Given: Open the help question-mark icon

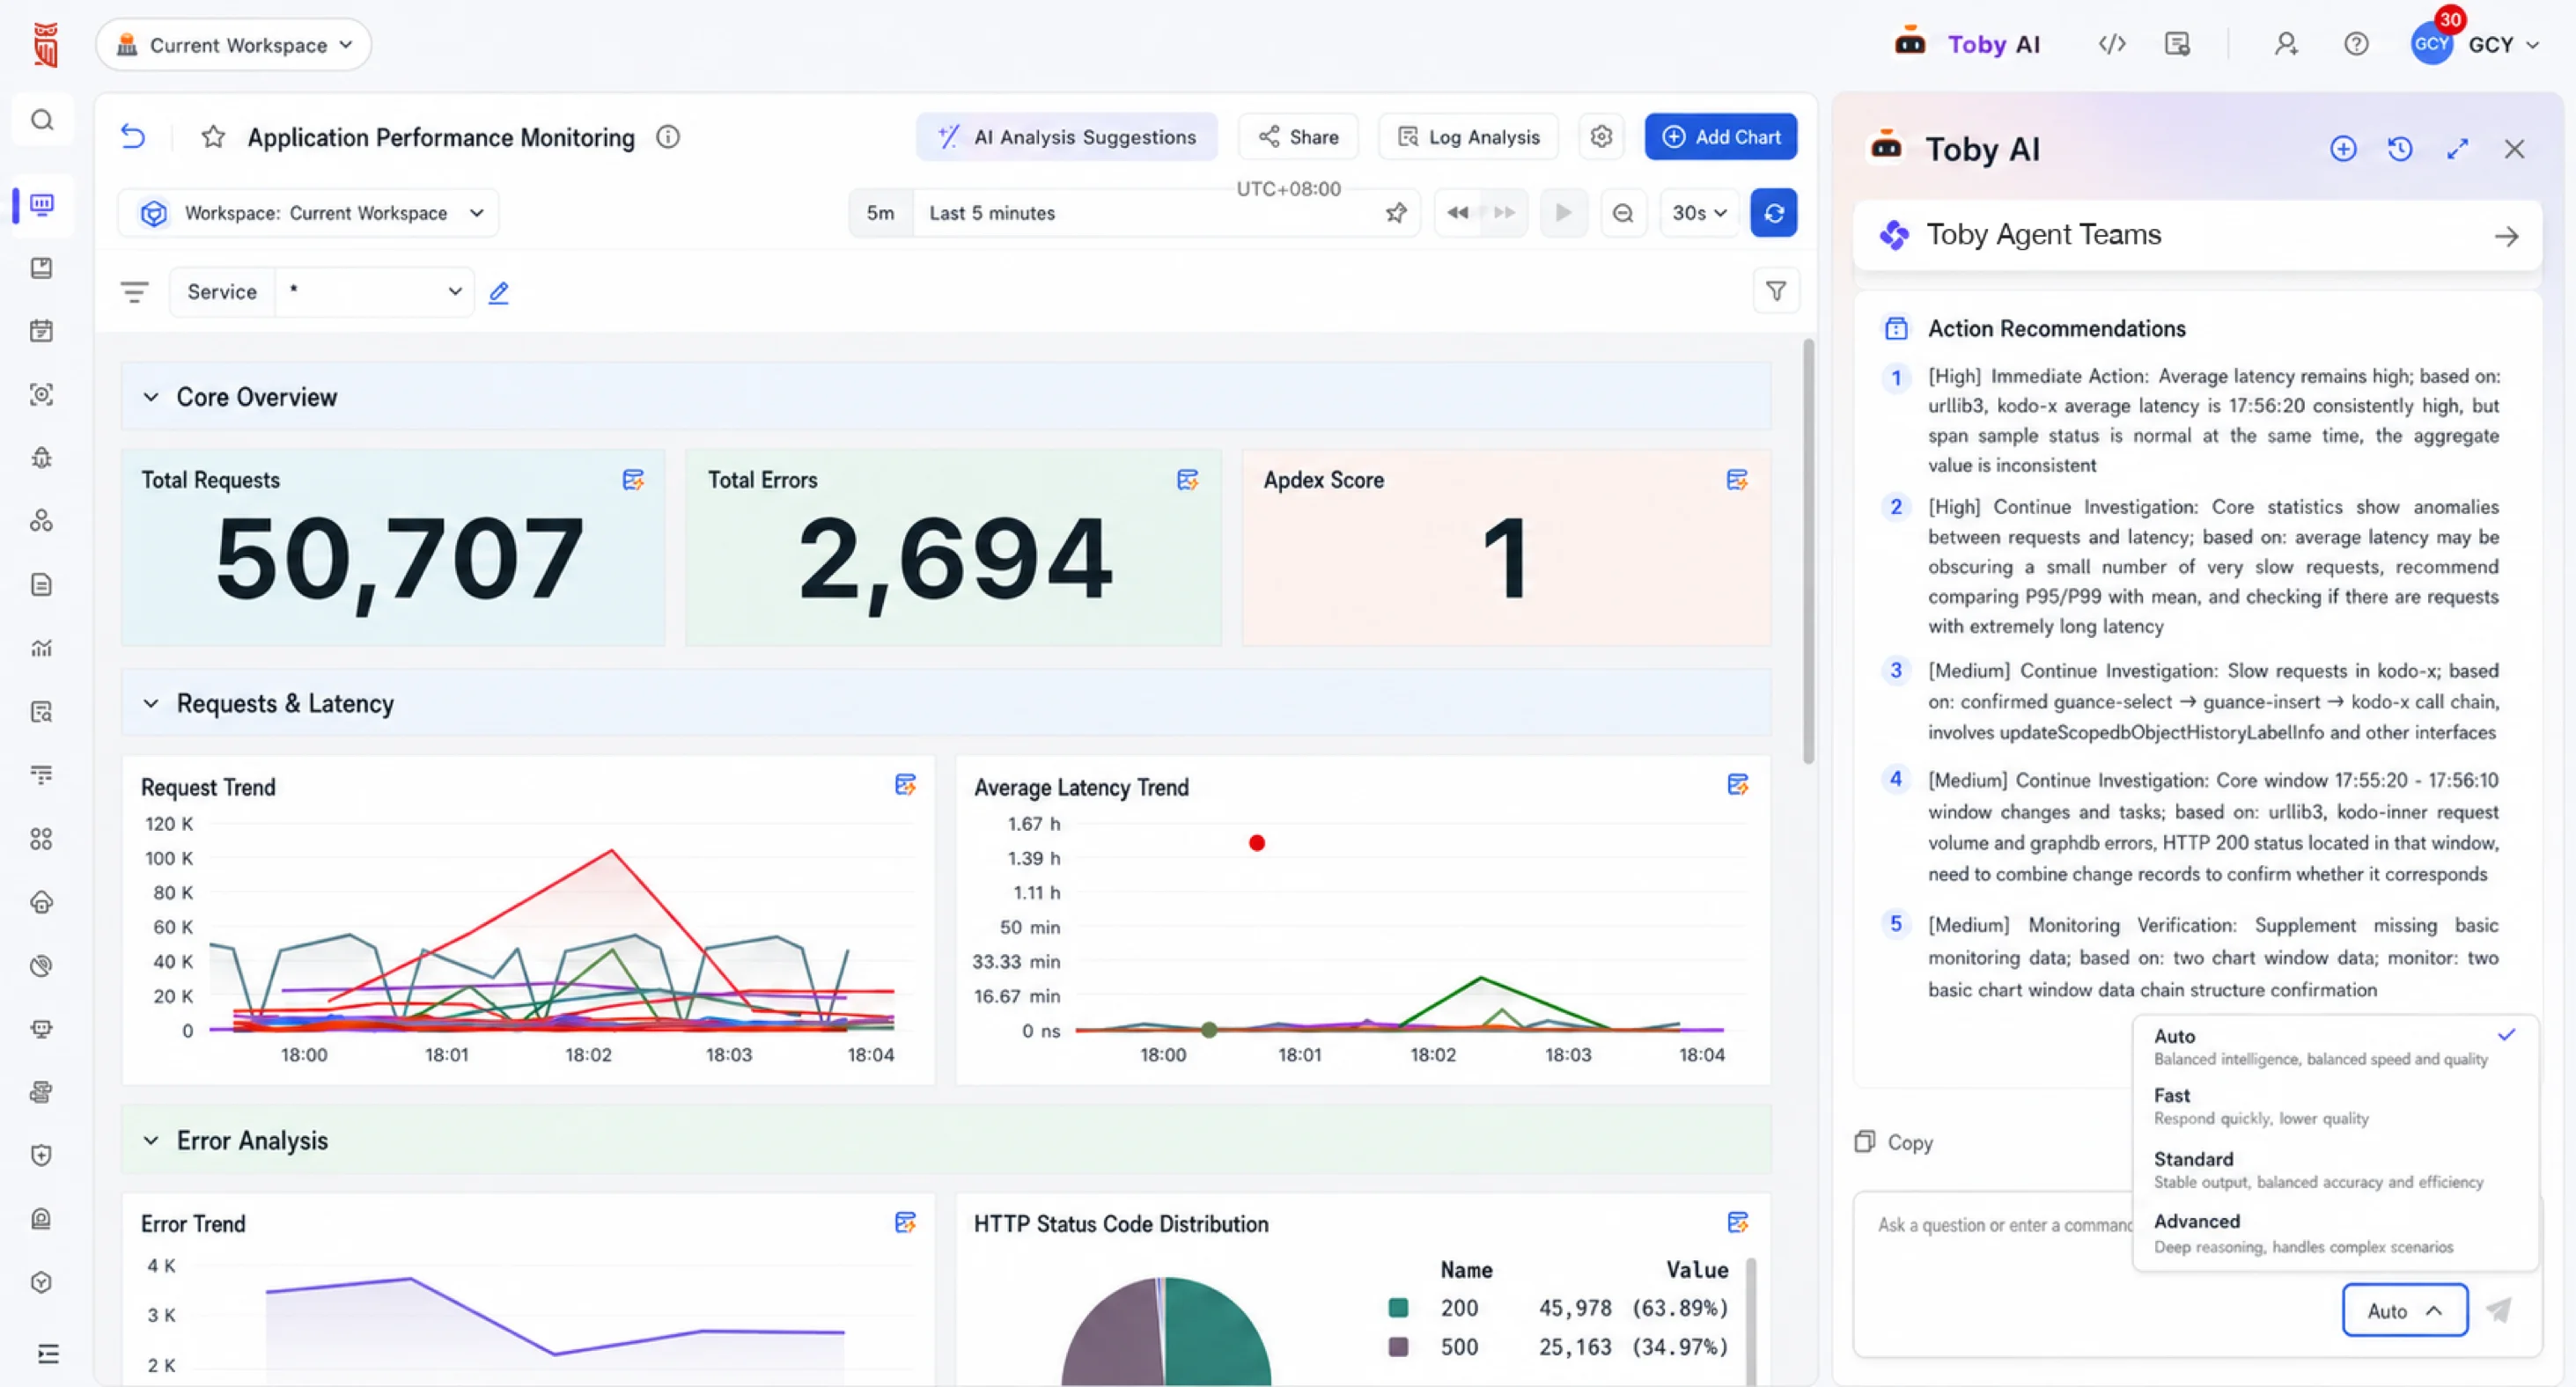Looking at the screenshot, I should [x=2356, y=44].
